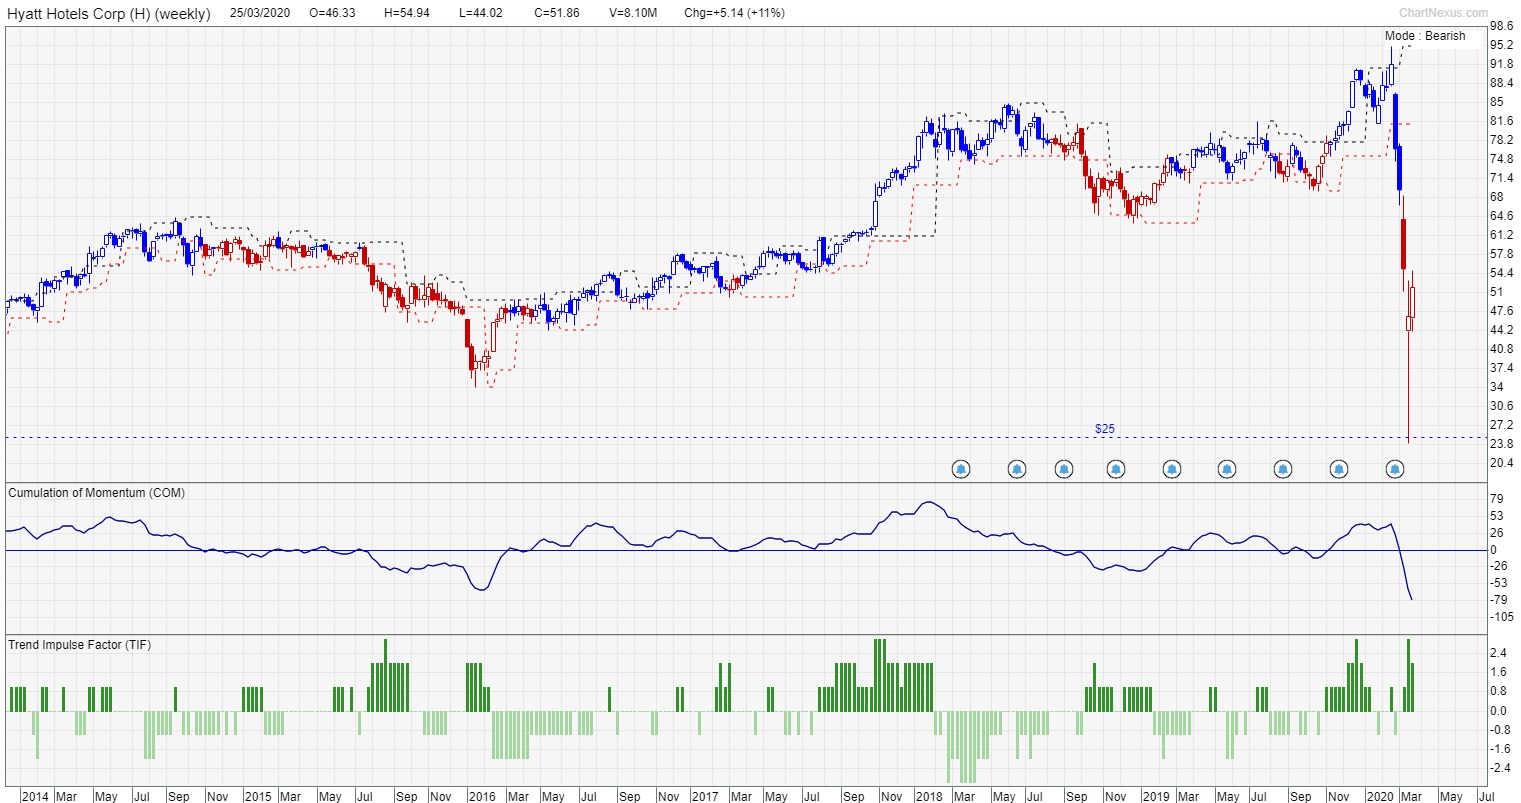Click the $25 price line label

pyautogui.click(x=1105, y=429)
